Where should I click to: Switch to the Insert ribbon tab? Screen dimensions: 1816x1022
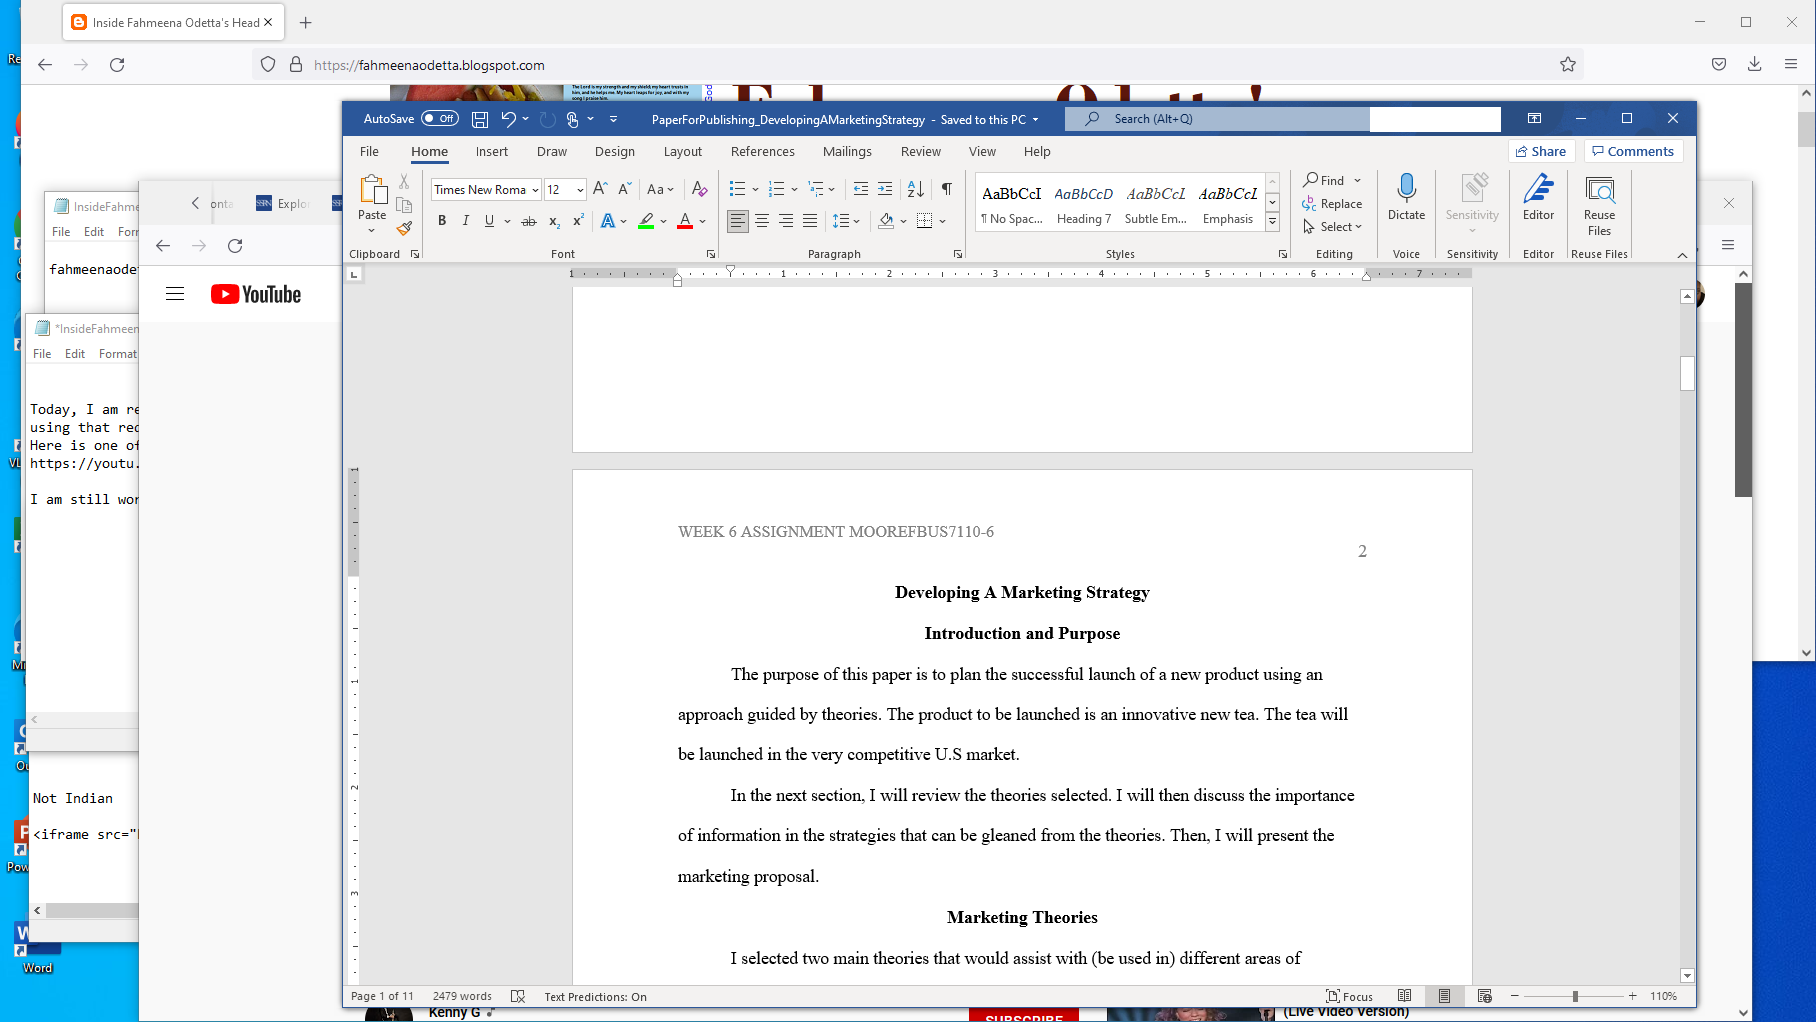tap(492, 152)
